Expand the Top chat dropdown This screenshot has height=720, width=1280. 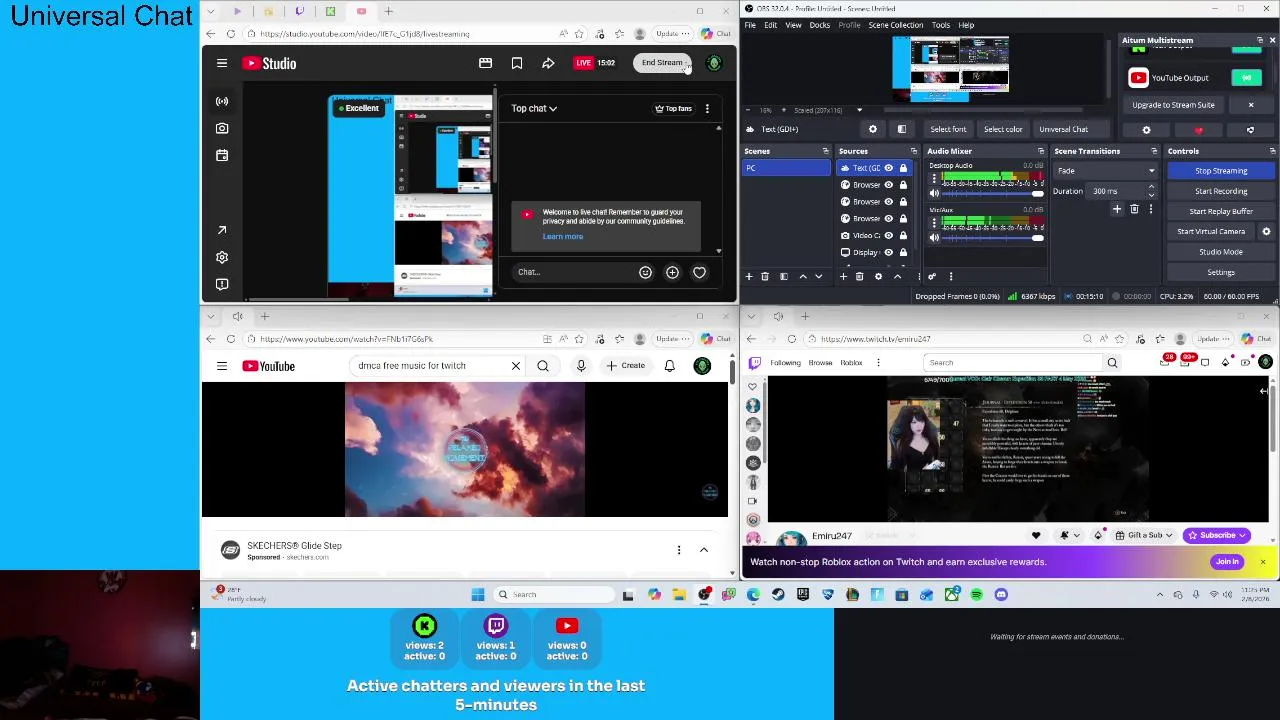534,108
